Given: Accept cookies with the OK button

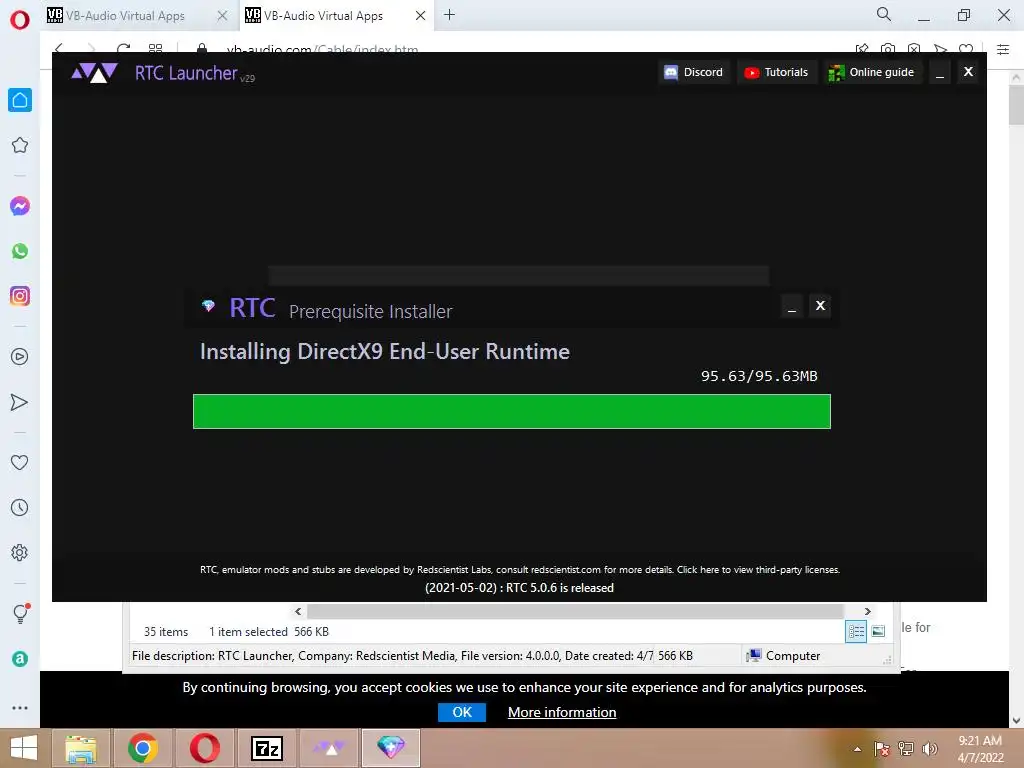Looking at the screenshot, I should [462, 712].
